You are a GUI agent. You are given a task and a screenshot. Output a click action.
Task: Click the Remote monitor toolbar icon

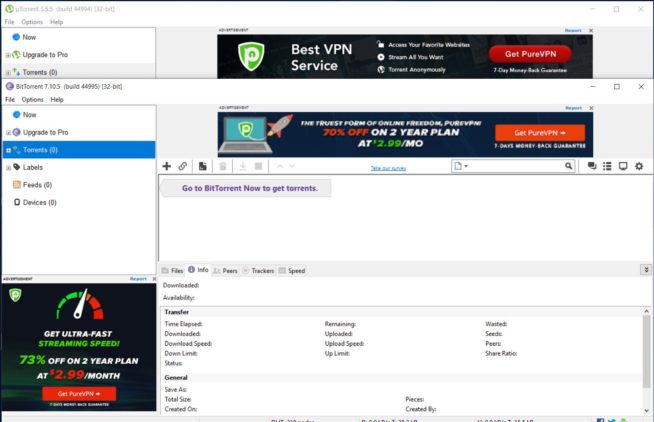(623, 166)
